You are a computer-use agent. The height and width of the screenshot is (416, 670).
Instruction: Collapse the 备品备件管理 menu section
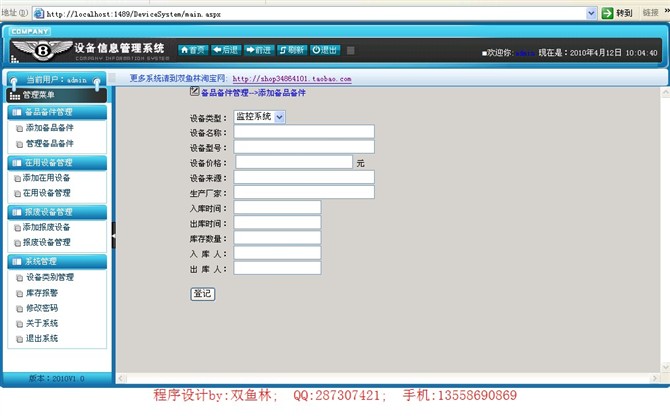point(57,112)
